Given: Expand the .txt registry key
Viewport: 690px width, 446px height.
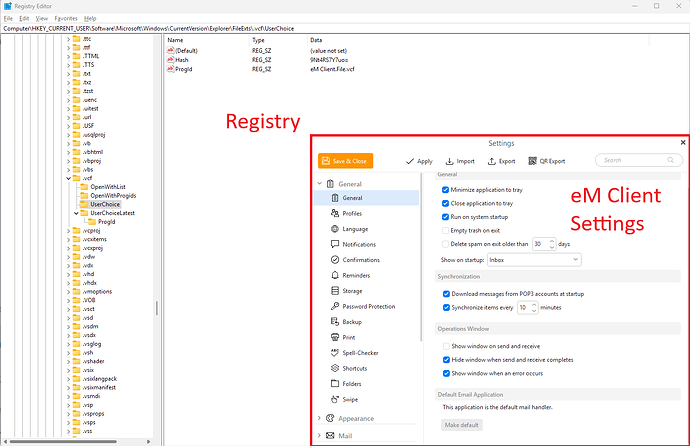Looking at the screenshot, I should (x=69, y=73).
